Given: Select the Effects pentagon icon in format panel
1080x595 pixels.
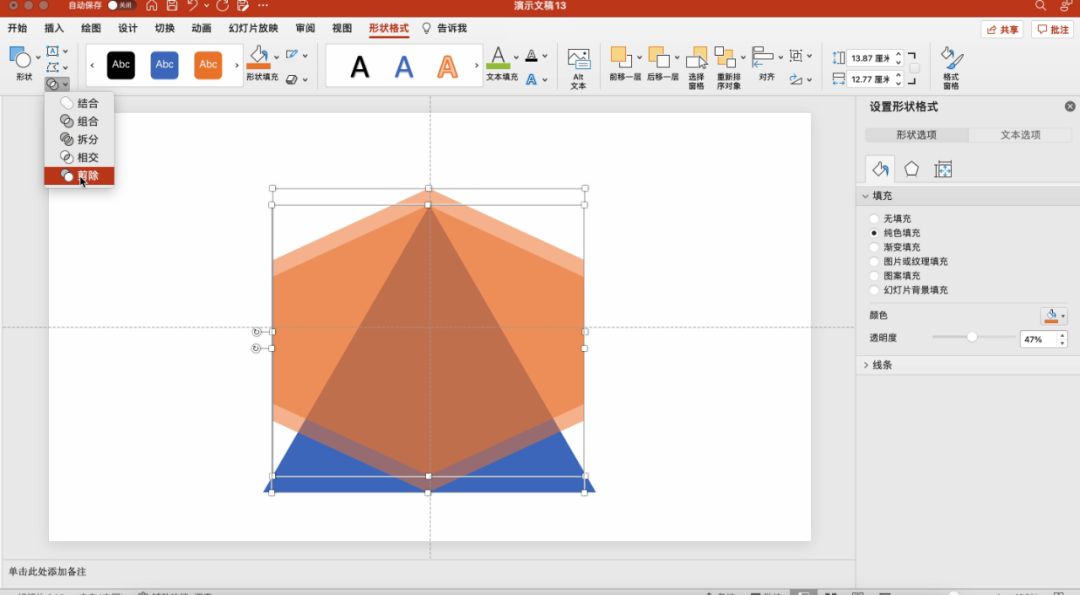Looking at the screenshot, I should tap(911, 169).
